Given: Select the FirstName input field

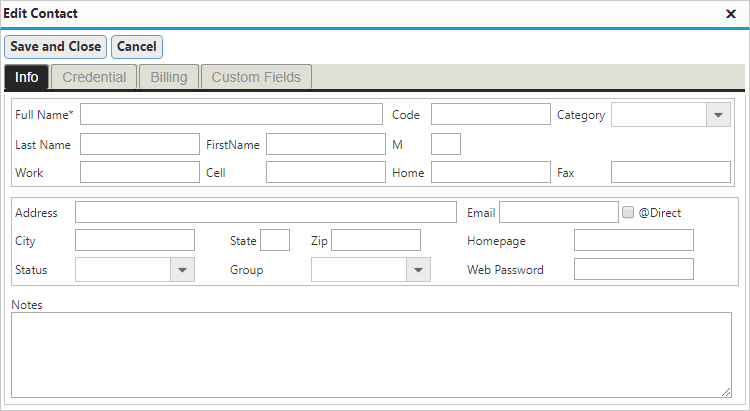Looking at the screenshot, I should (326, 144).
